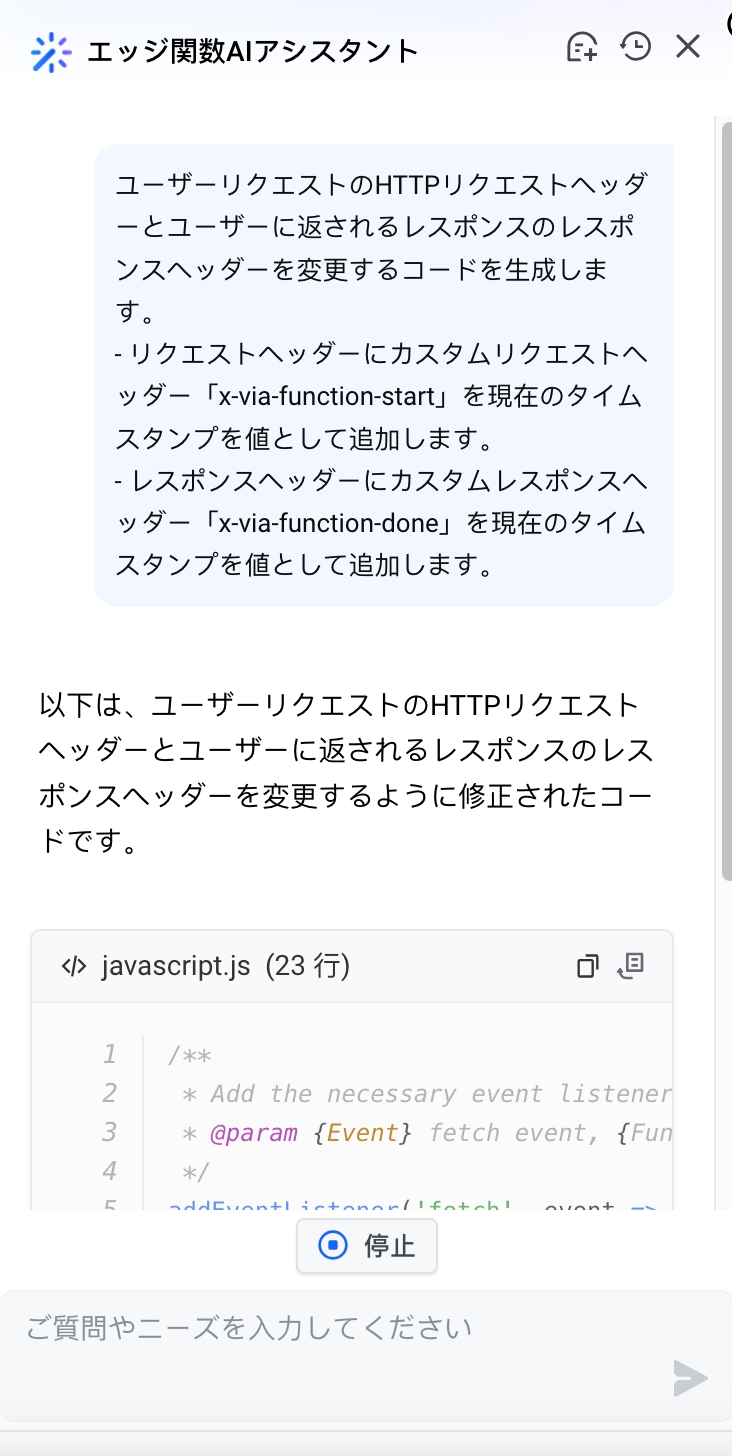Screen dimensions: 732x1456
Task: Click the javascript.js file name label
Action: [x=176, y=967]
